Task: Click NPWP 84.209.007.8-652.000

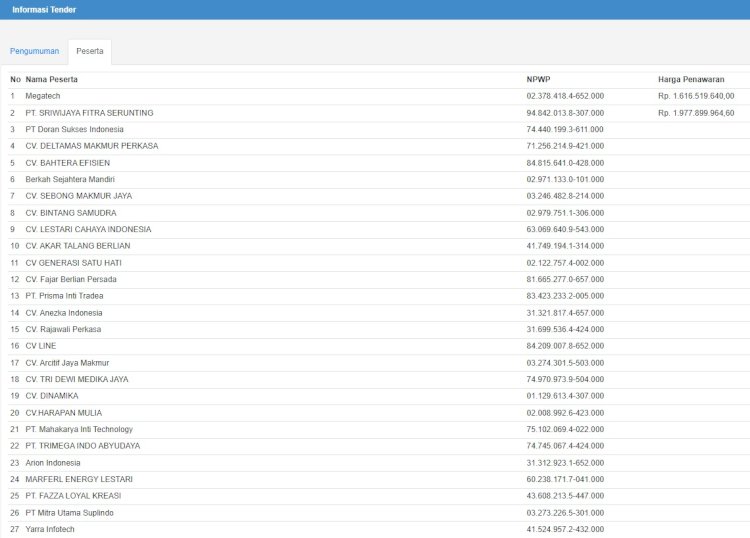Action: pos(565,346)
